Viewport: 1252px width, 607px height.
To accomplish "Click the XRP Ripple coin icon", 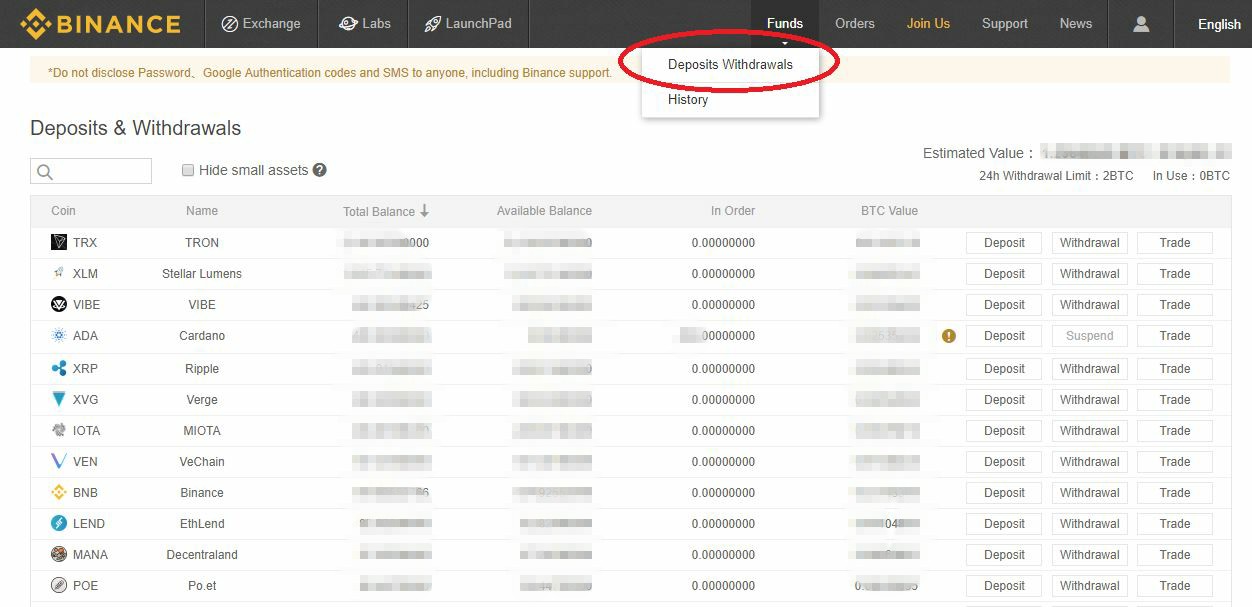I will coord(59,368).
